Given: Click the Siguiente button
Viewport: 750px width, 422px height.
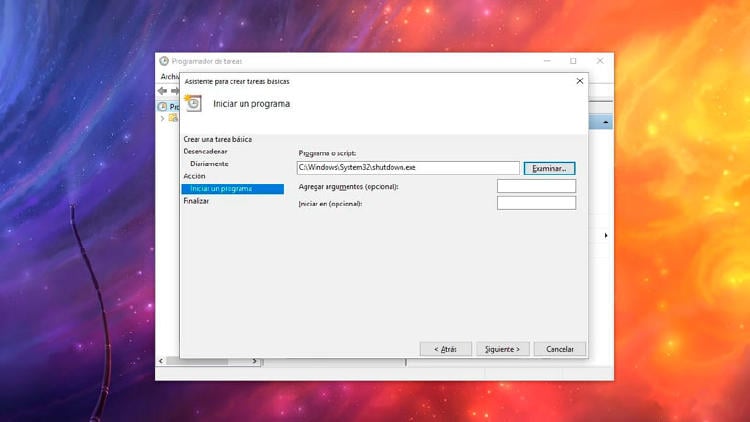Looking at the screenshot, I should point(501,349).
